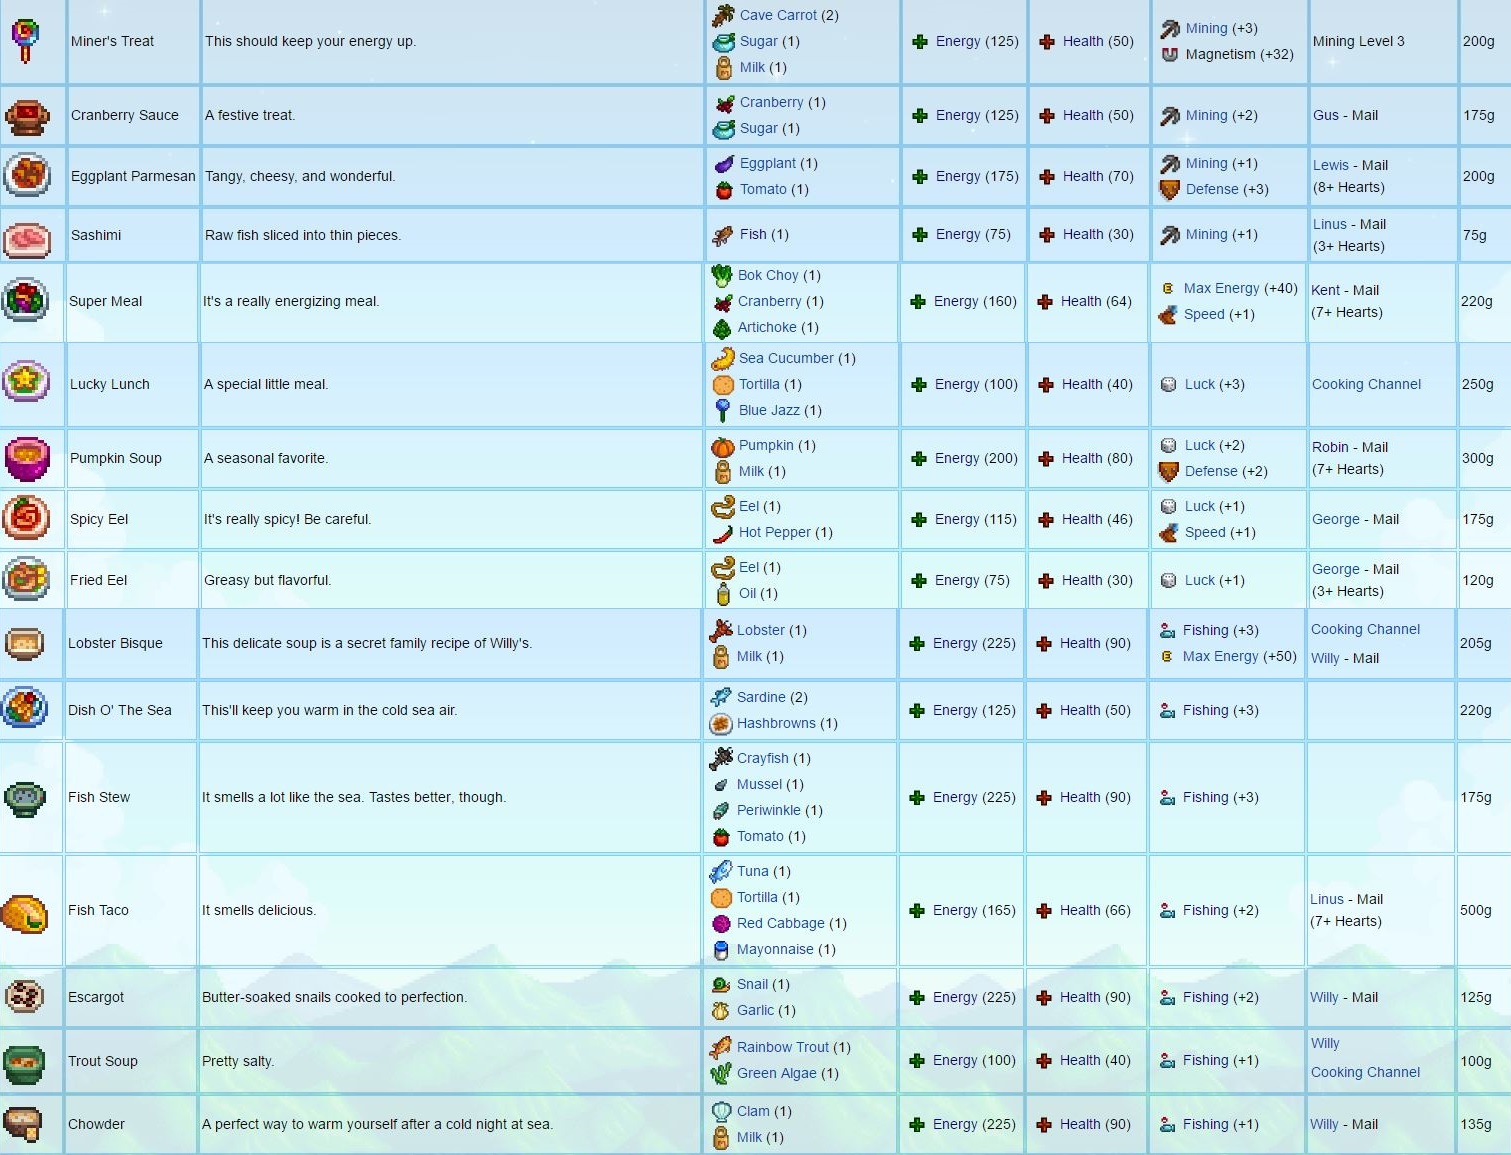Click the Fried Eel dish icon
Image resolution: width=1511 pixels, height=1155 pixels.
tap(26, 580)
